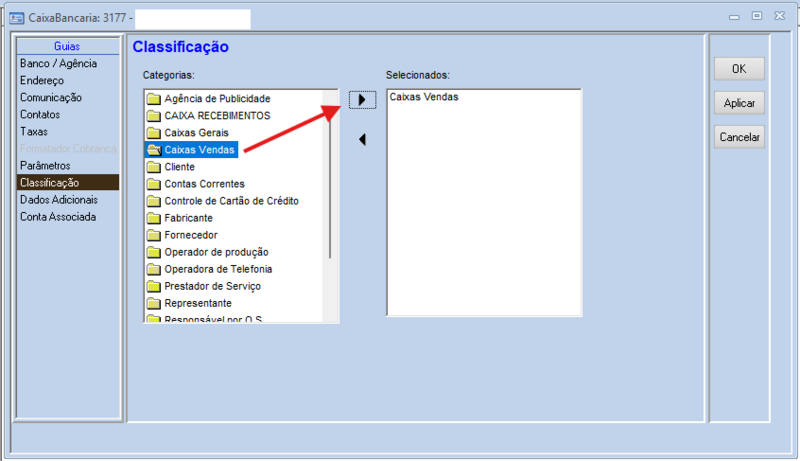The height and width of the screenshot is (461, 800).
Task: Open the Contatos guide
Action: pyautogui.click(x=40, y=115)
